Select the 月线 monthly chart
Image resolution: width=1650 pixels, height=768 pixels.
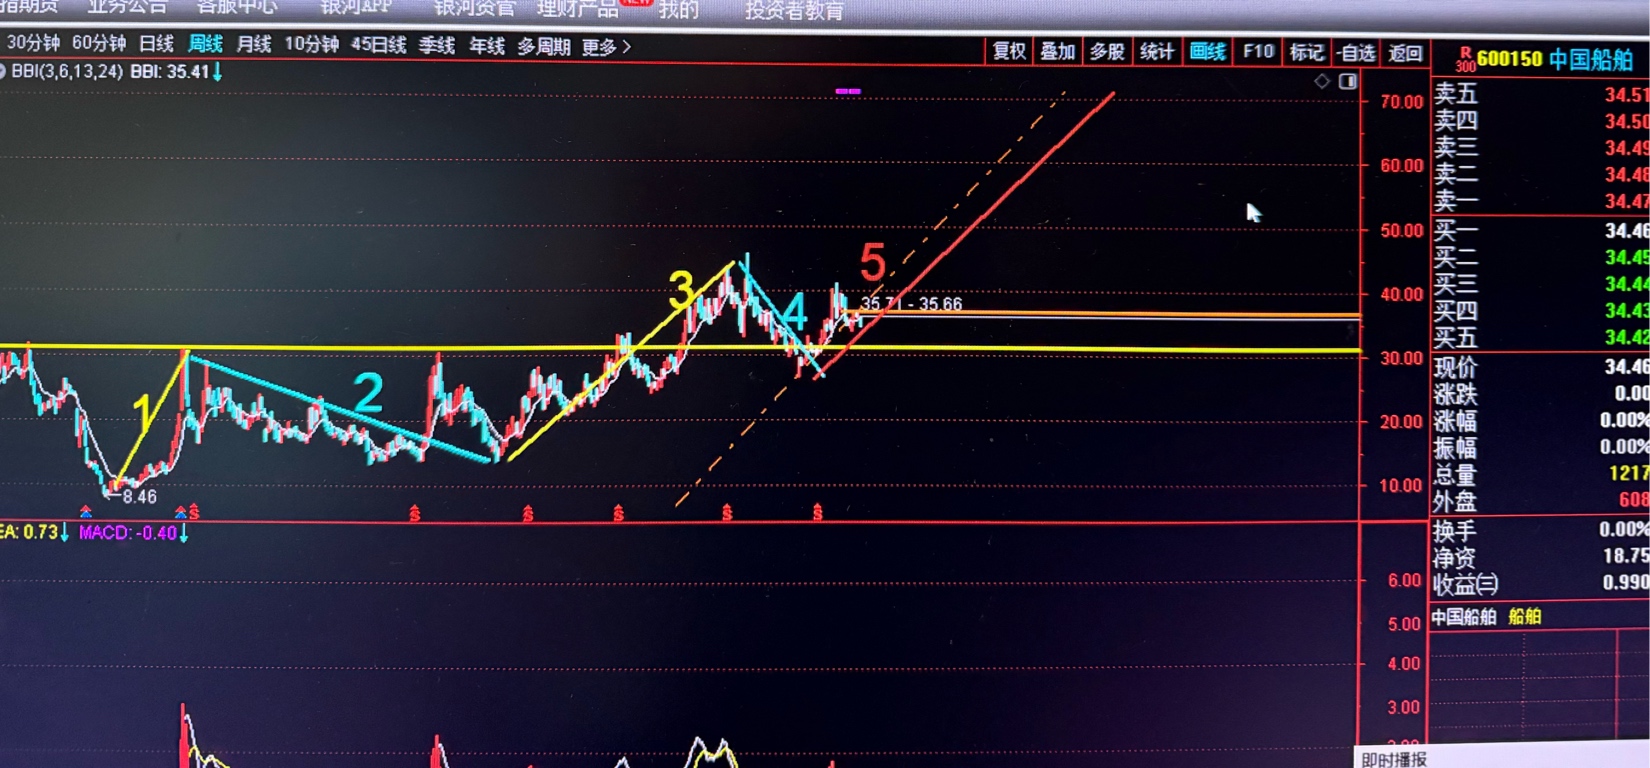tap(254, 44)
